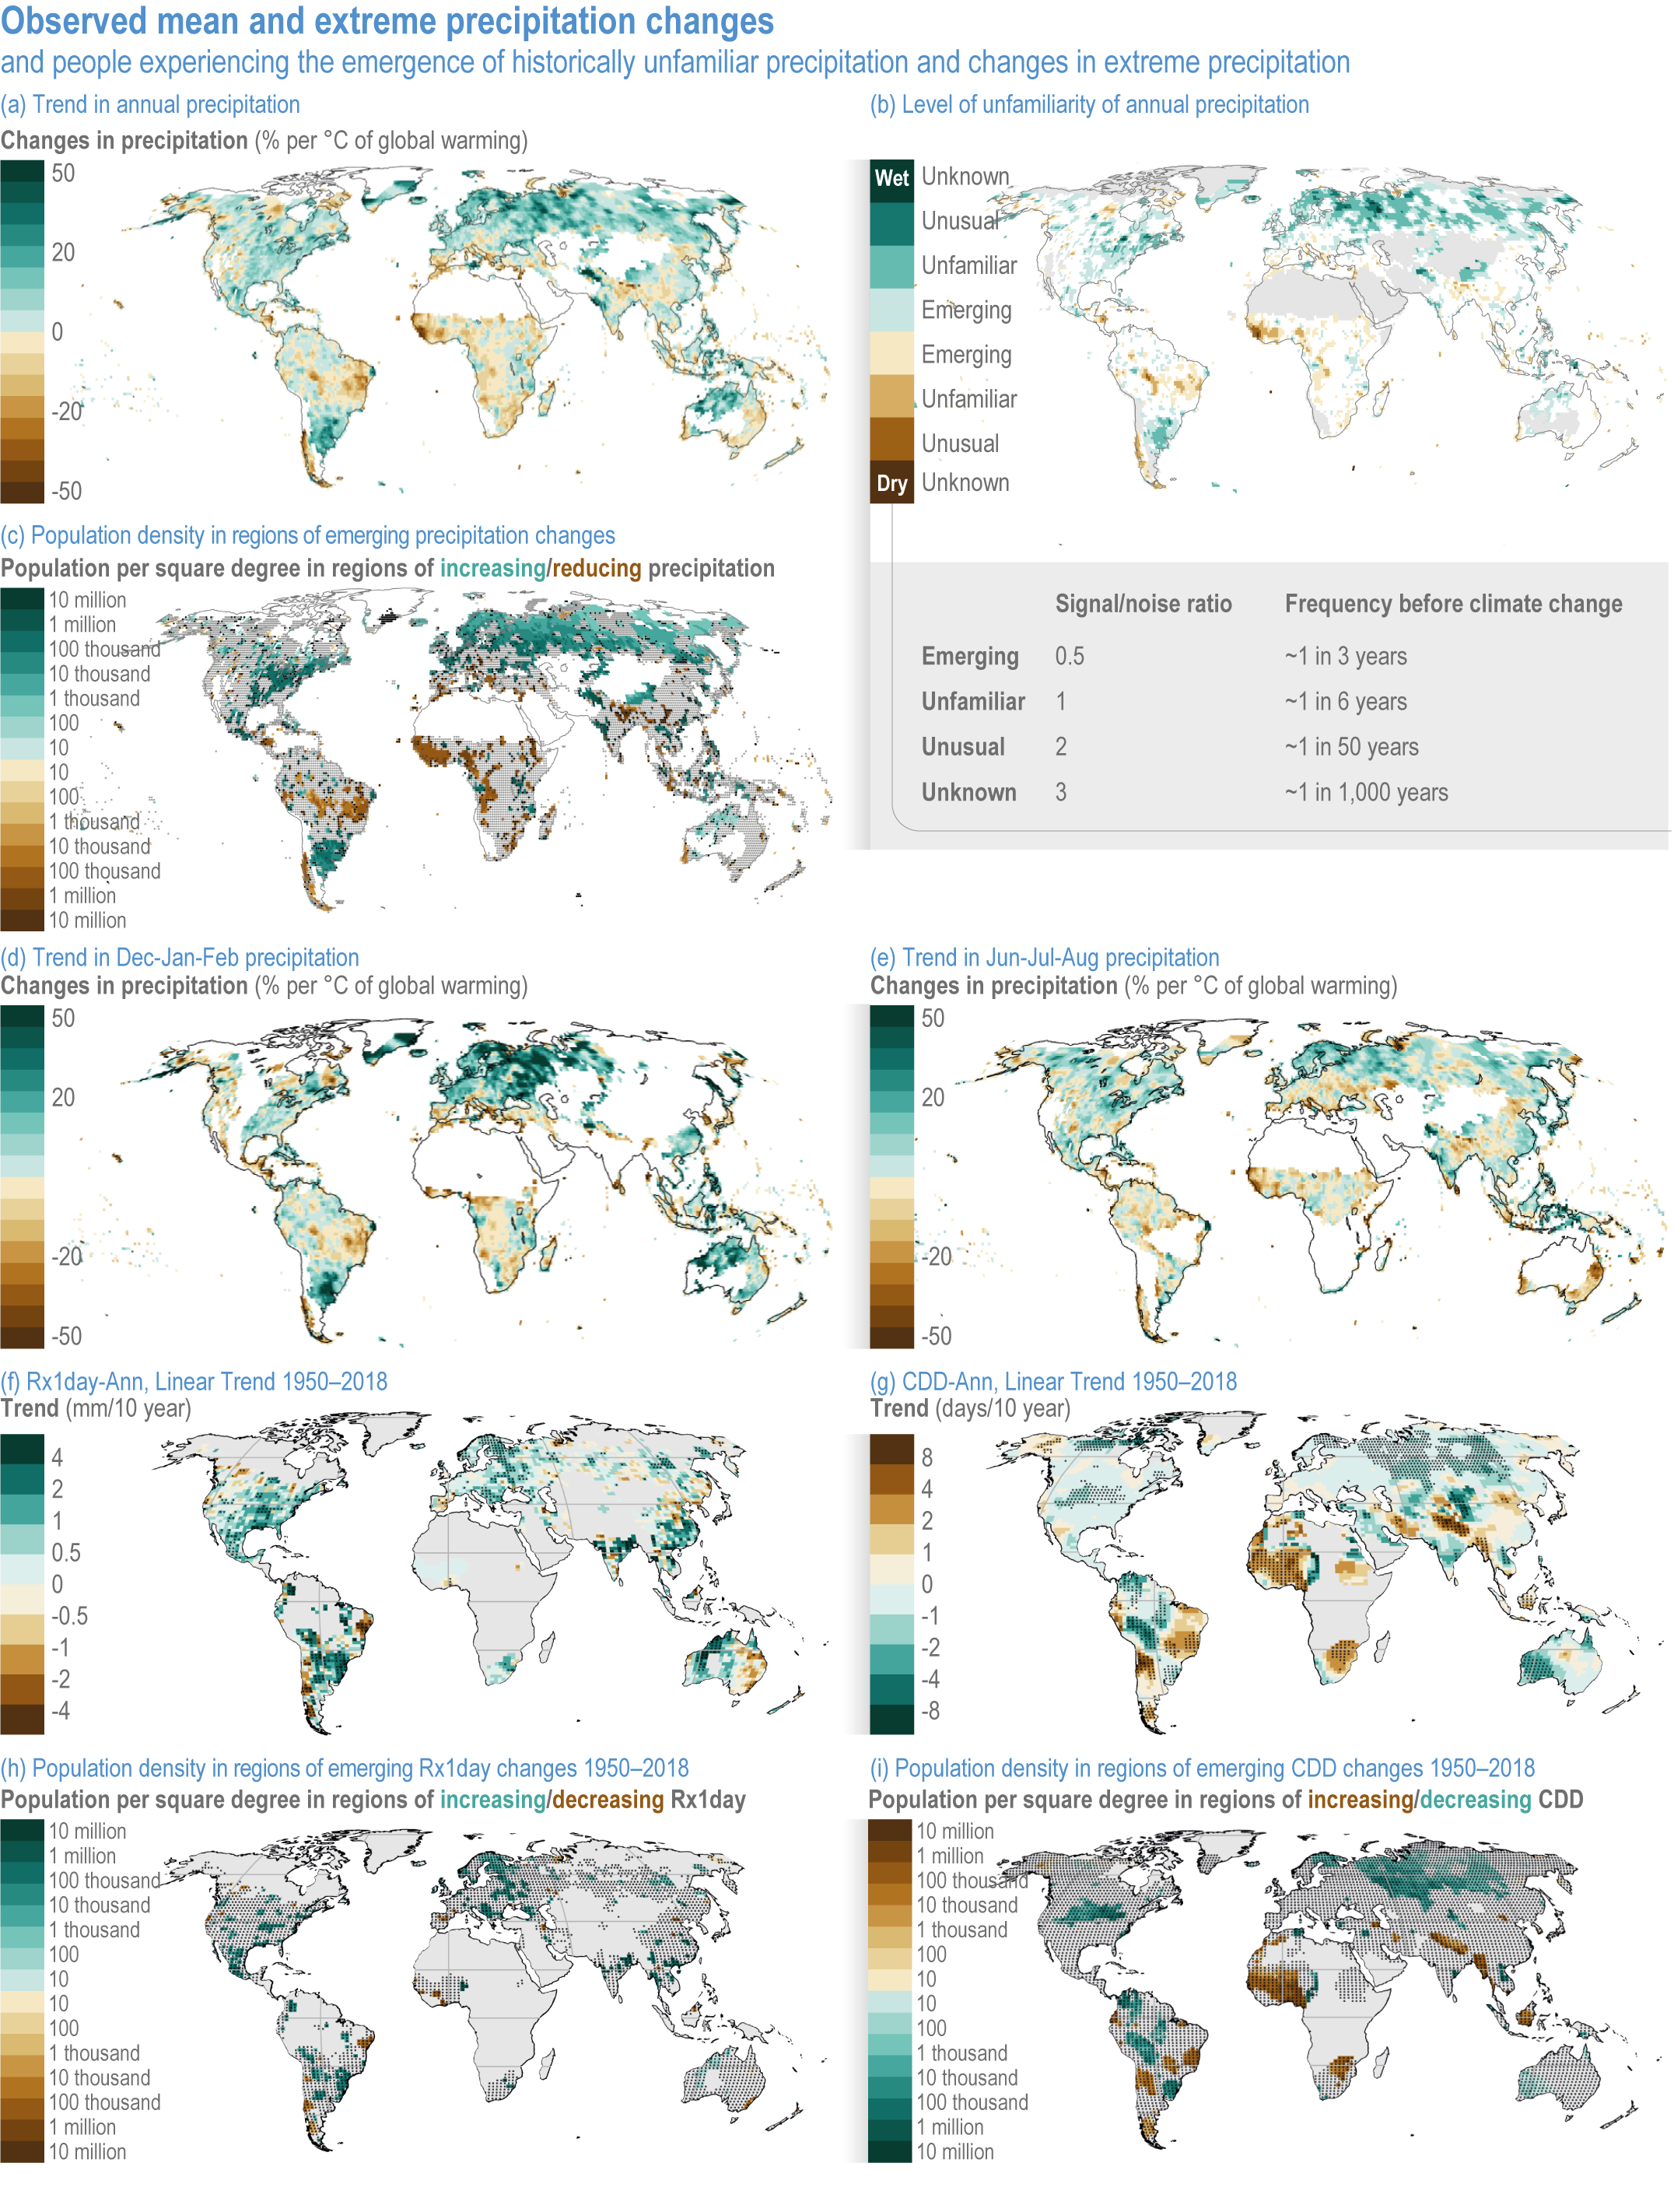Select ratio value '0.5' in the Emerging table row
The image size is (1674, 2212).
(1069, 656)
